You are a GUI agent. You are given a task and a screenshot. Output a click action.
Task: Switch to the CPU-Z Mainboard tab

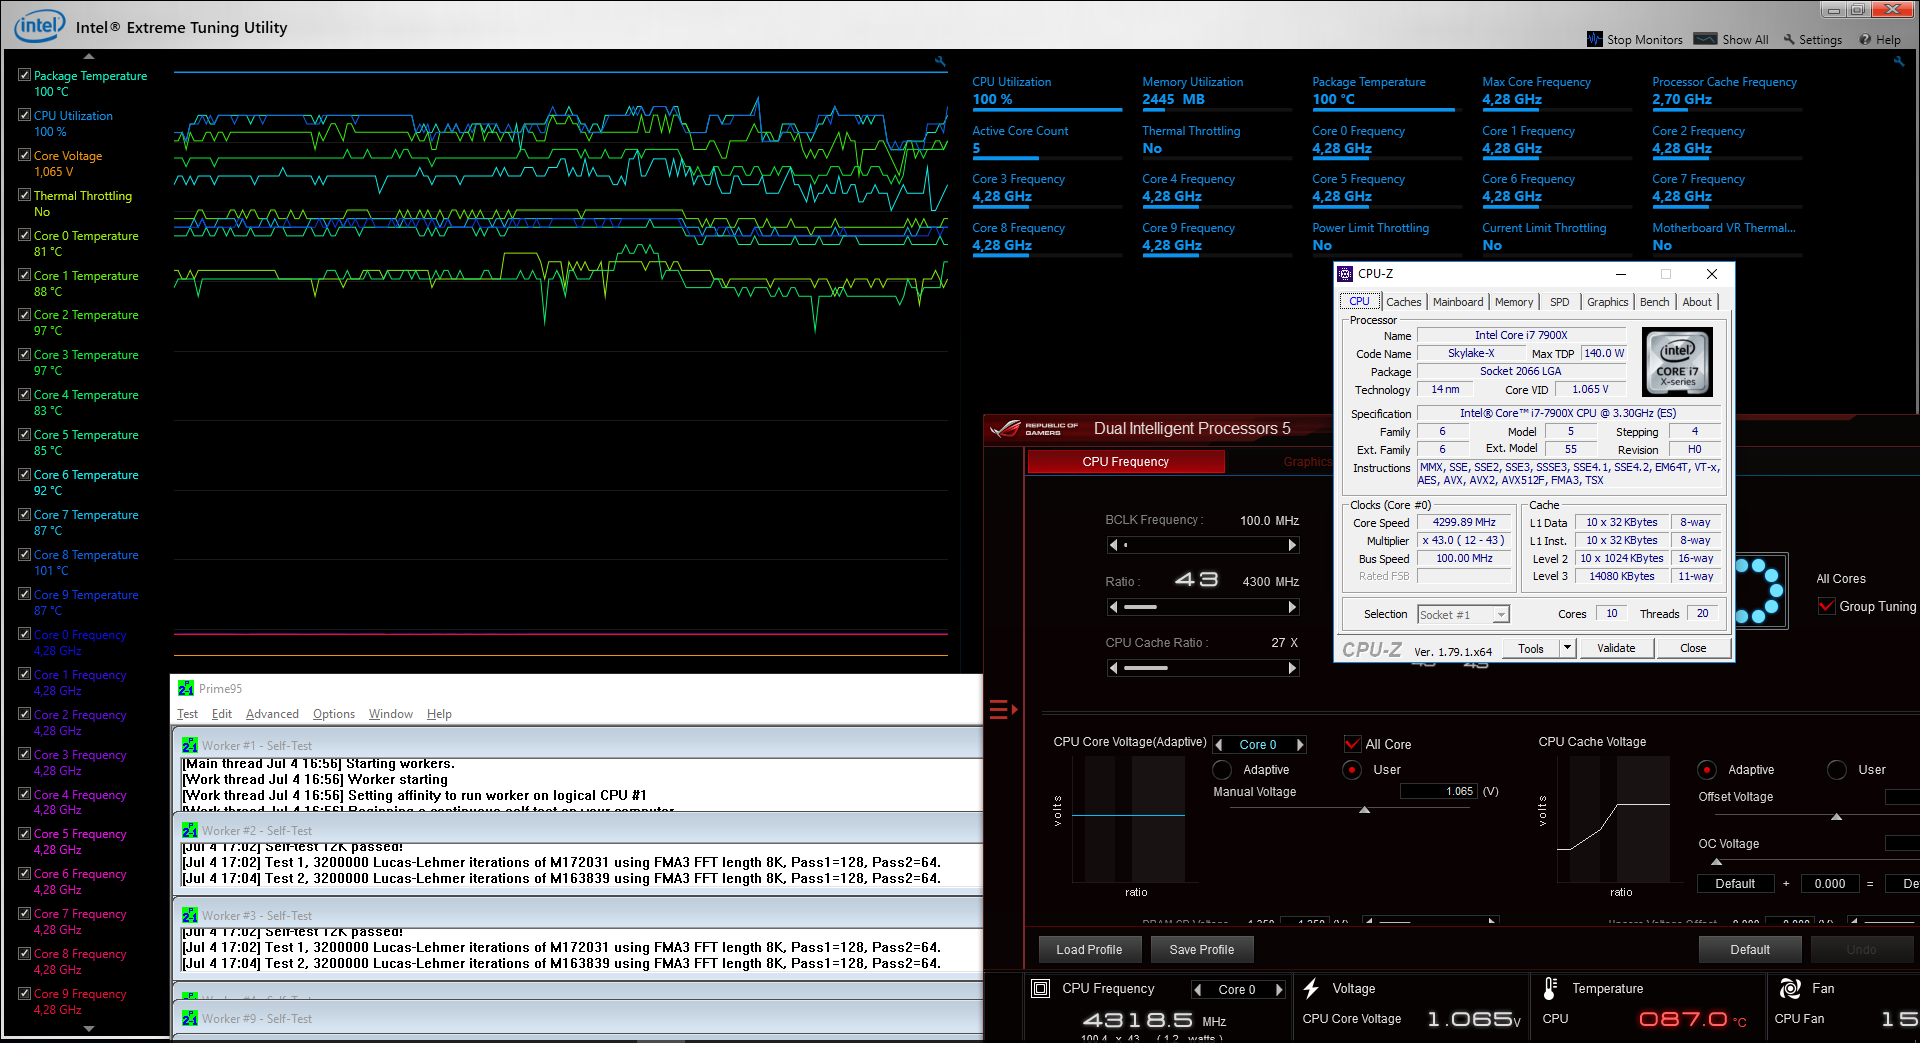(x=1458, y=302)
